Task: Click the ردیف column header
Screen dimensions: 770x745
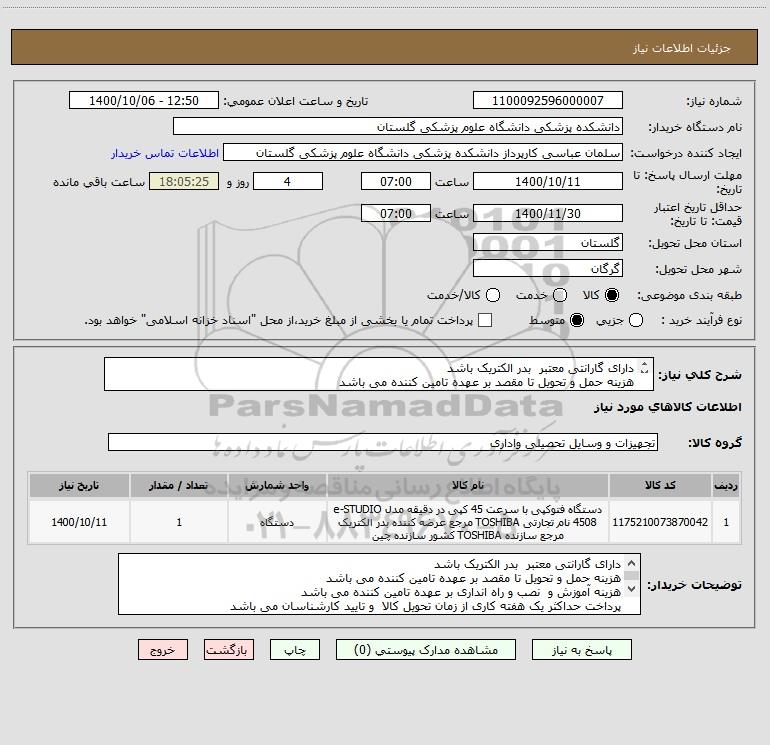Action: [x=726, y=485]
